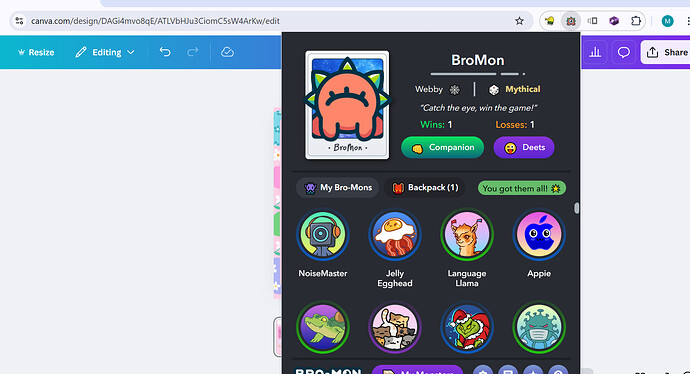Open the browser extensions puzzle icon

(635, 21)
